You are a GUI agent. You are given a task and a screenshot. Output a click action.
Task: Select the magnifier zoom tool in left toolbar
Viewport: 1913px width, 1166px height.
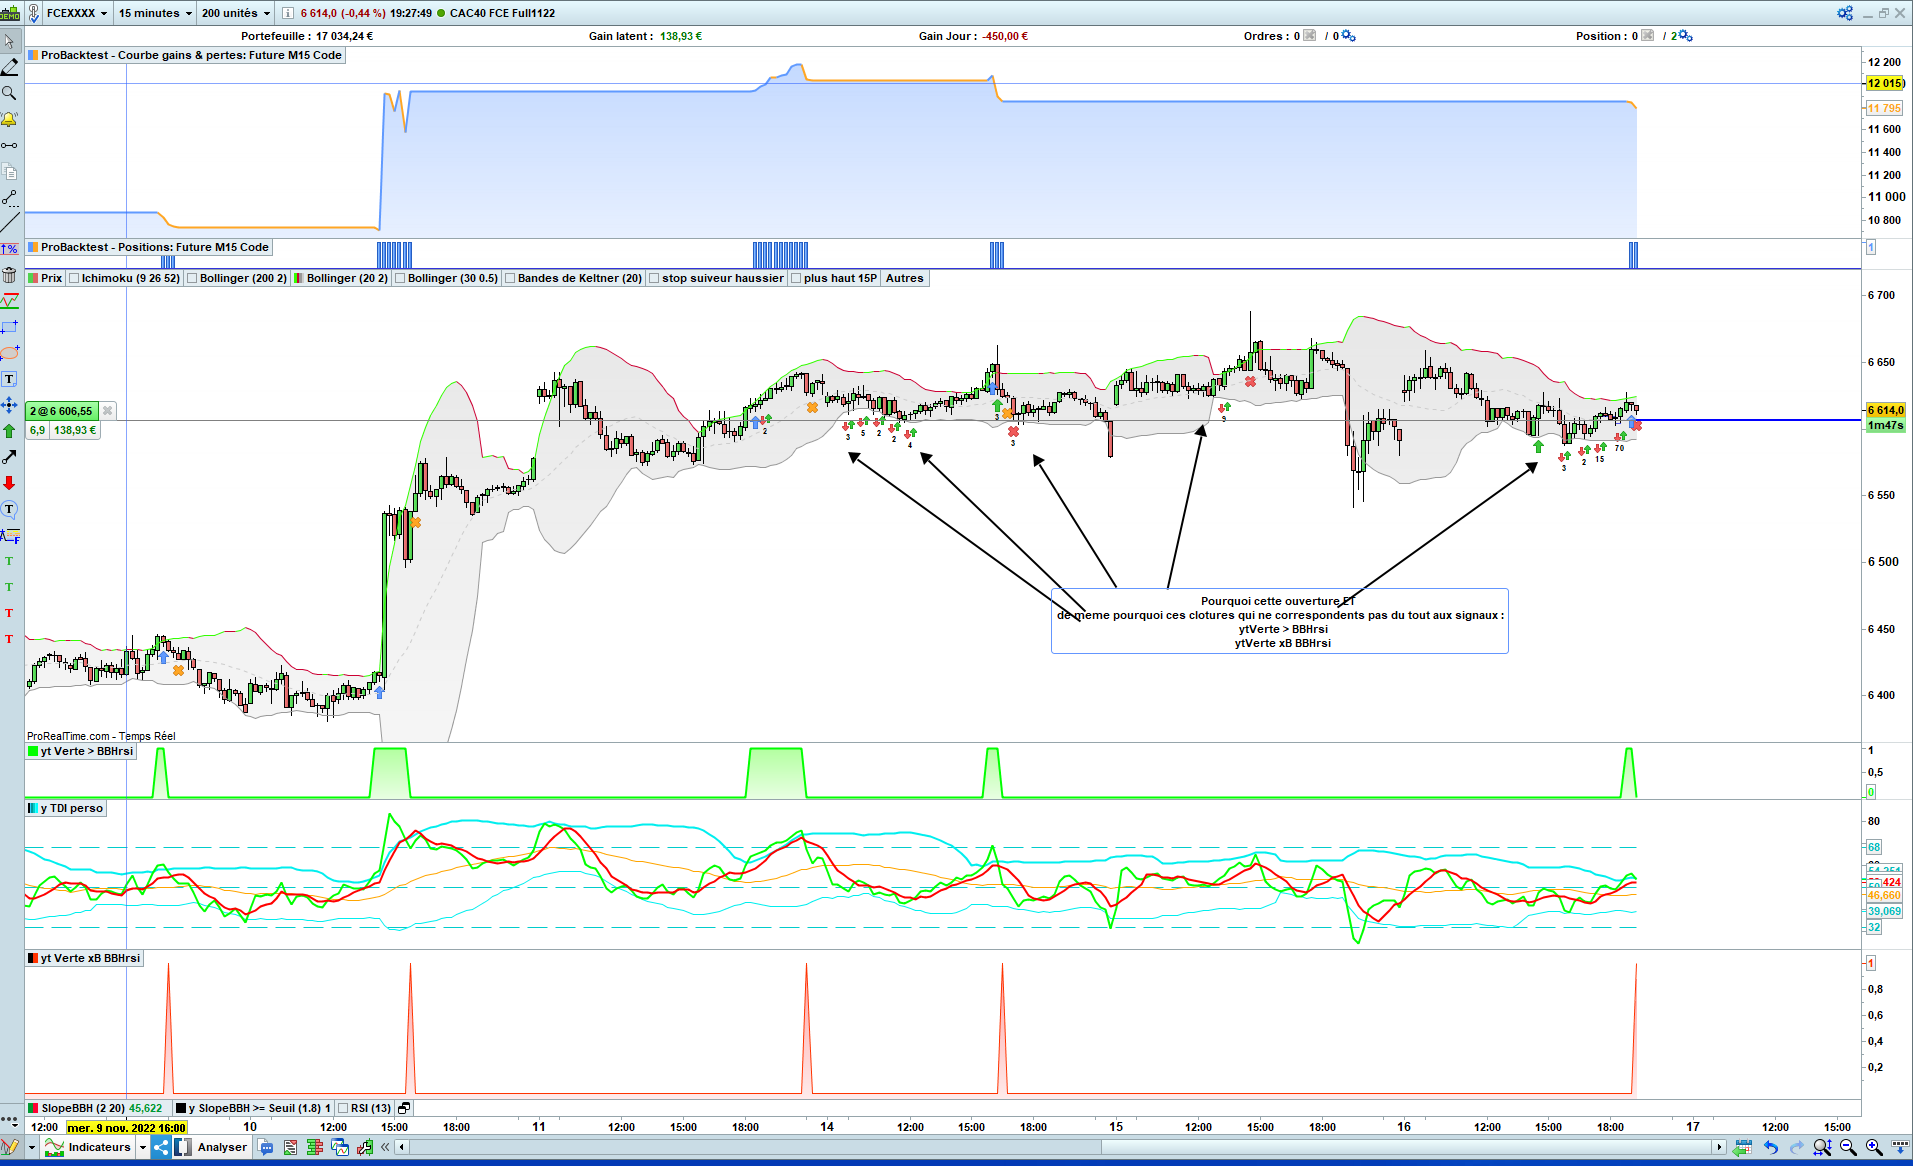9,93
